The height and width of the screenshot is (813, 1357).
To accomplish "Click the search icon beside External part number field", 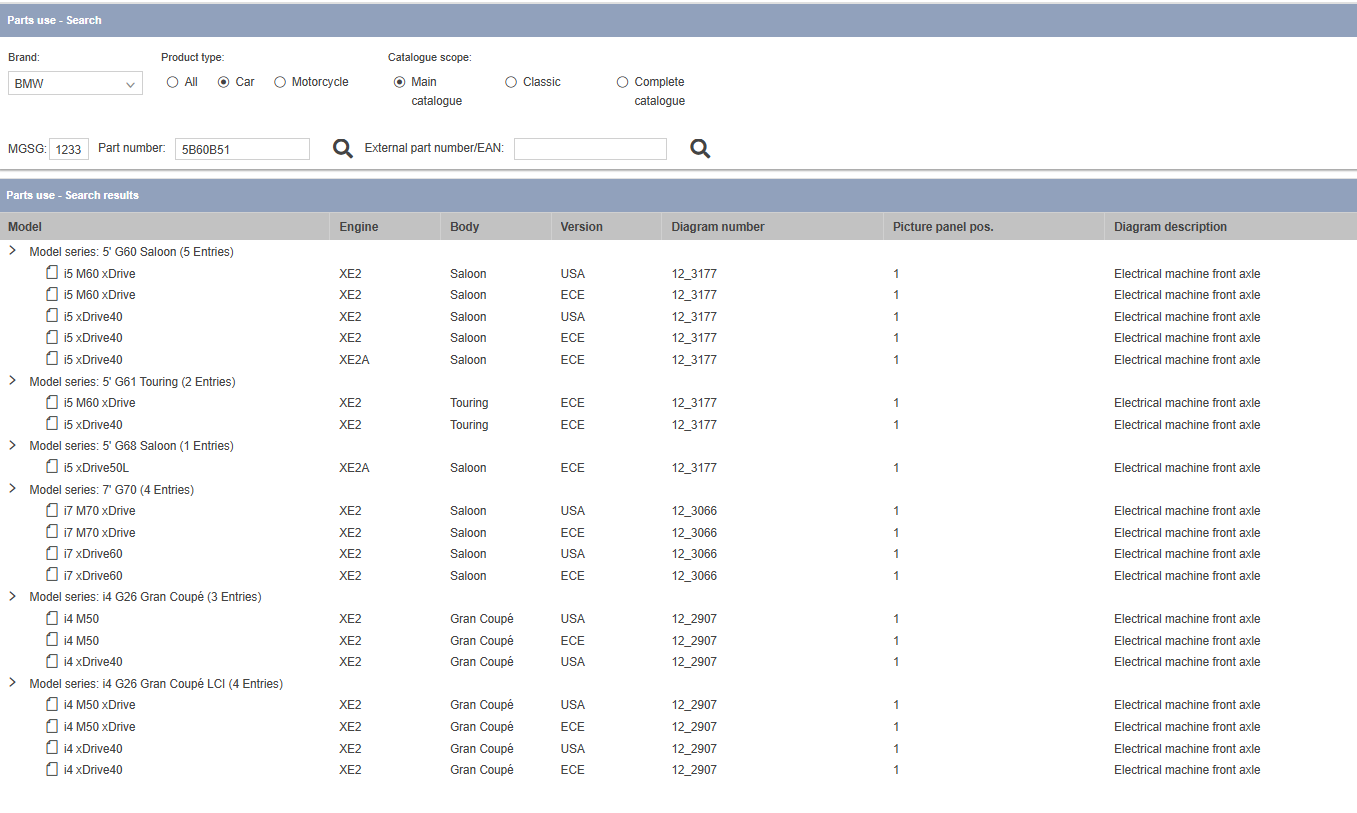I will (x=700, y=149).
